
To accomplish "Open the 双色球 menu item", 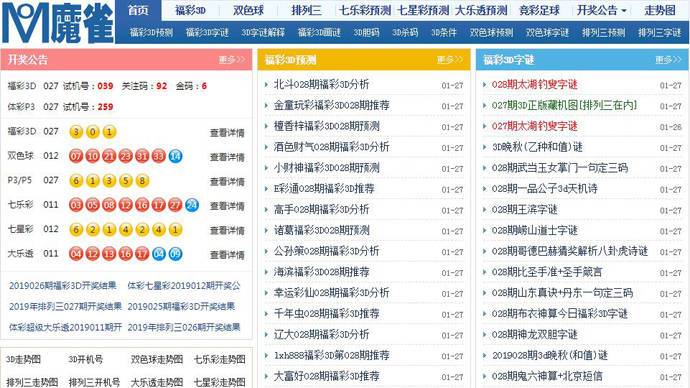I will 248,10.
